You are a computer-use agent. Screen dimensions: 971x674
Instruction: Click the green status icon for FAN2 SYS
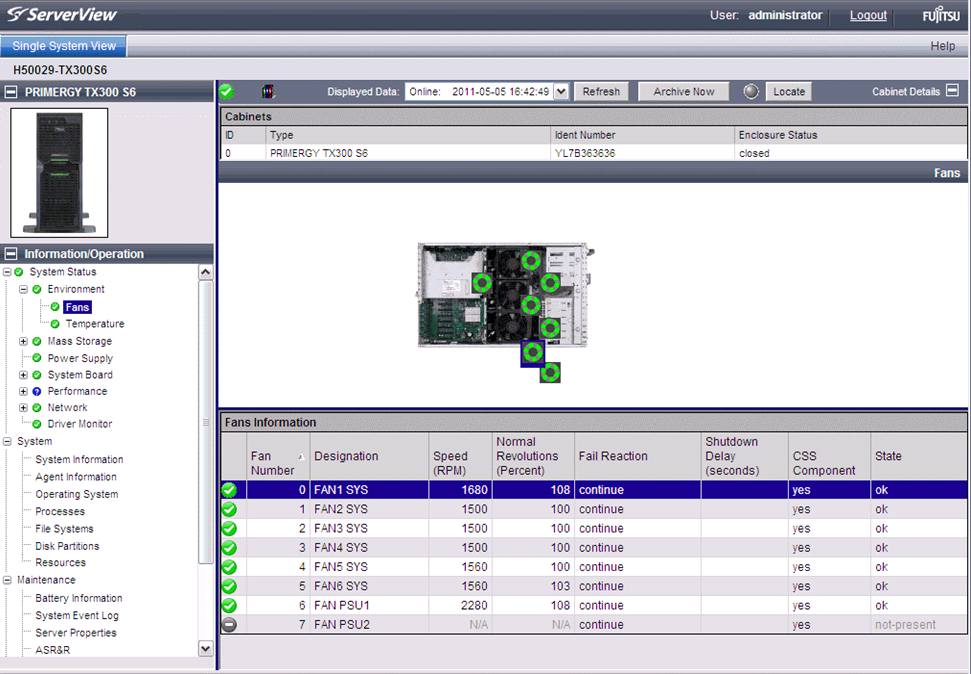click(x=229, y=509)
